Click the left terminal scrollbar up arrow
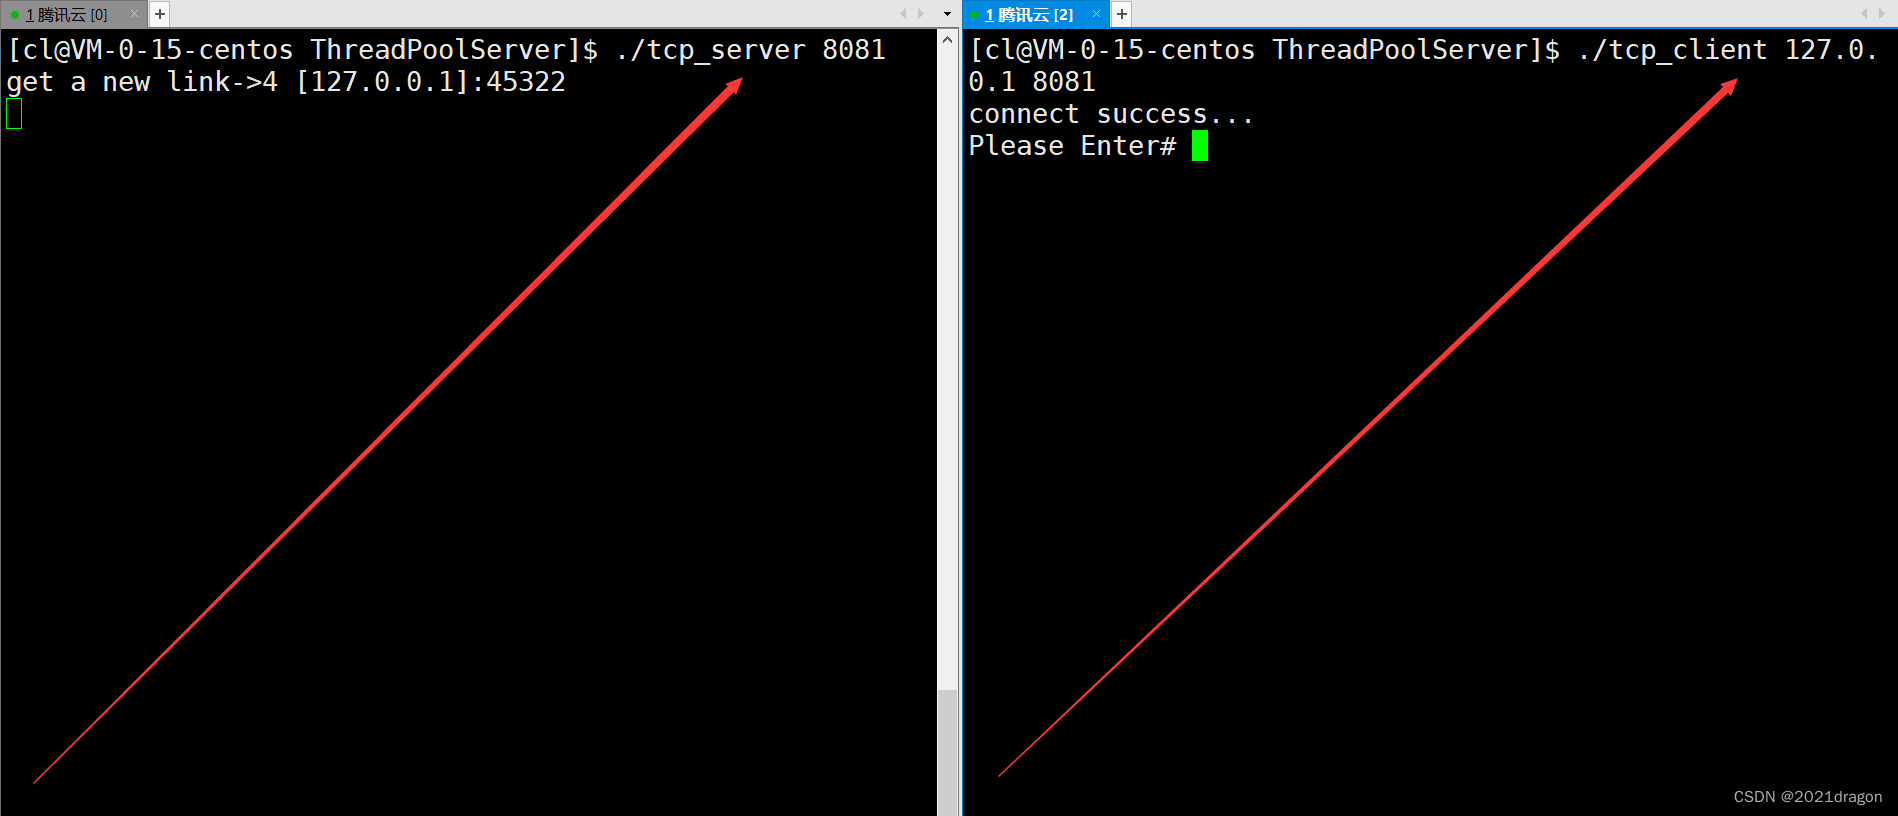This screenshot has width=1898, height=816. [947, 39]
